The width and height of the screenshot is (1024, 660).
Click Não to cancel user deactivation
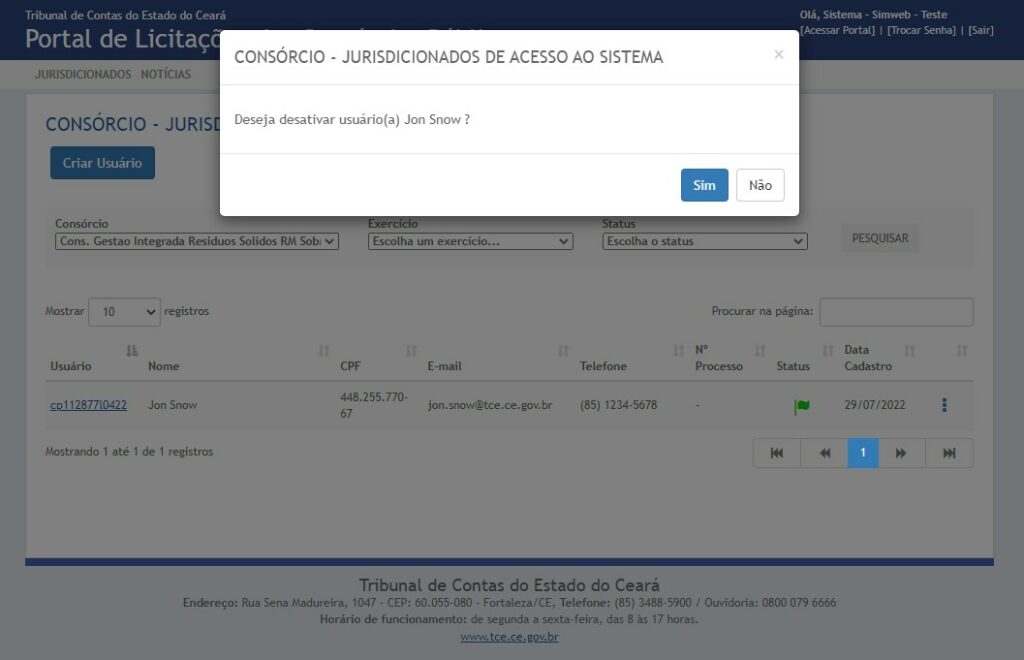760,185
